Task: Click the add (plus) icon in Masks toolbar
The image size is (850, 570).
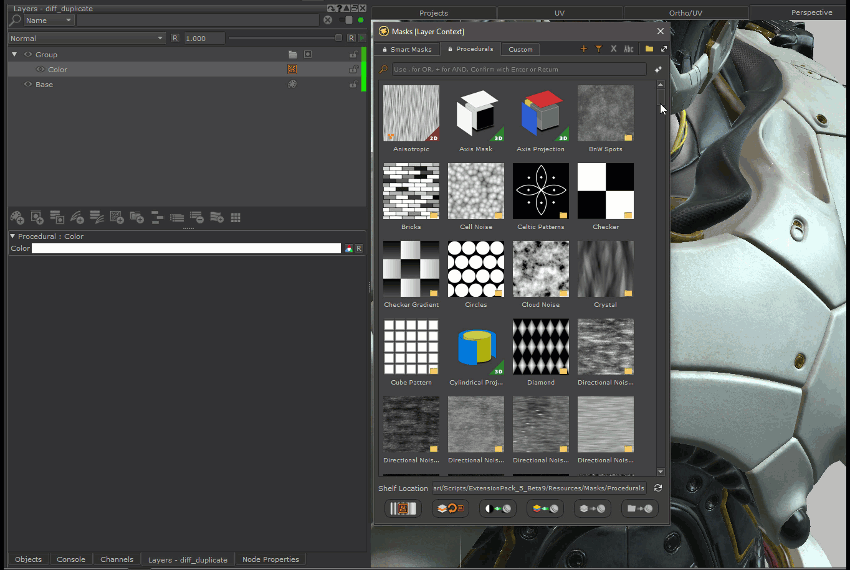Action: pos(584,49)
